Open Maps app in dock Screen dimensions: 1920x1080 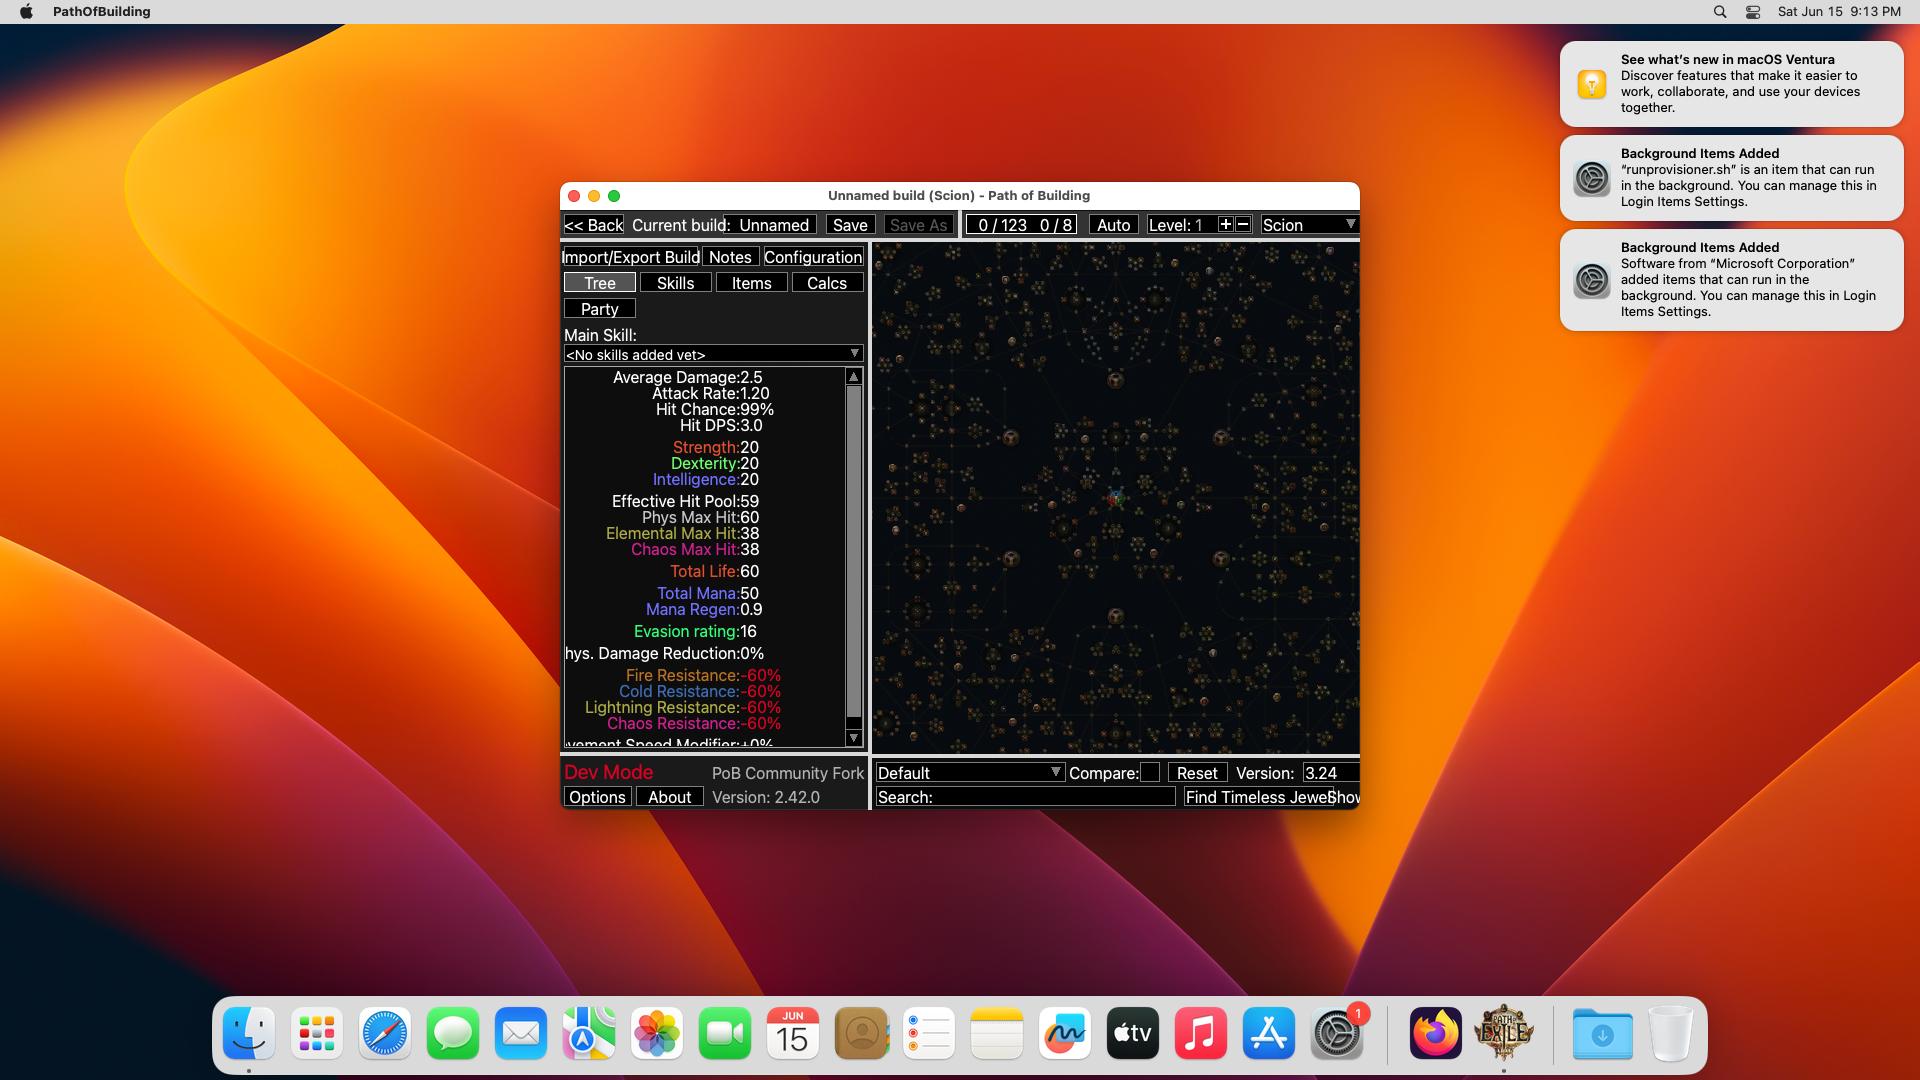[x=589, y=1033]
